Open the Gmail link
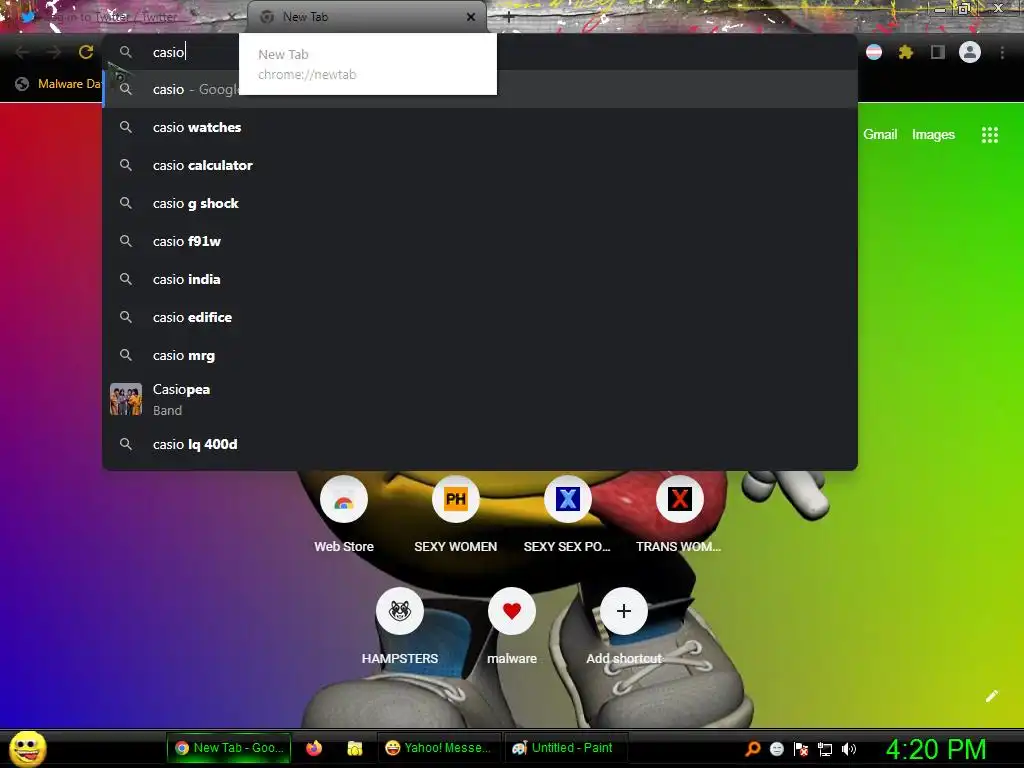1024x768 pixels. pos(880,135)
